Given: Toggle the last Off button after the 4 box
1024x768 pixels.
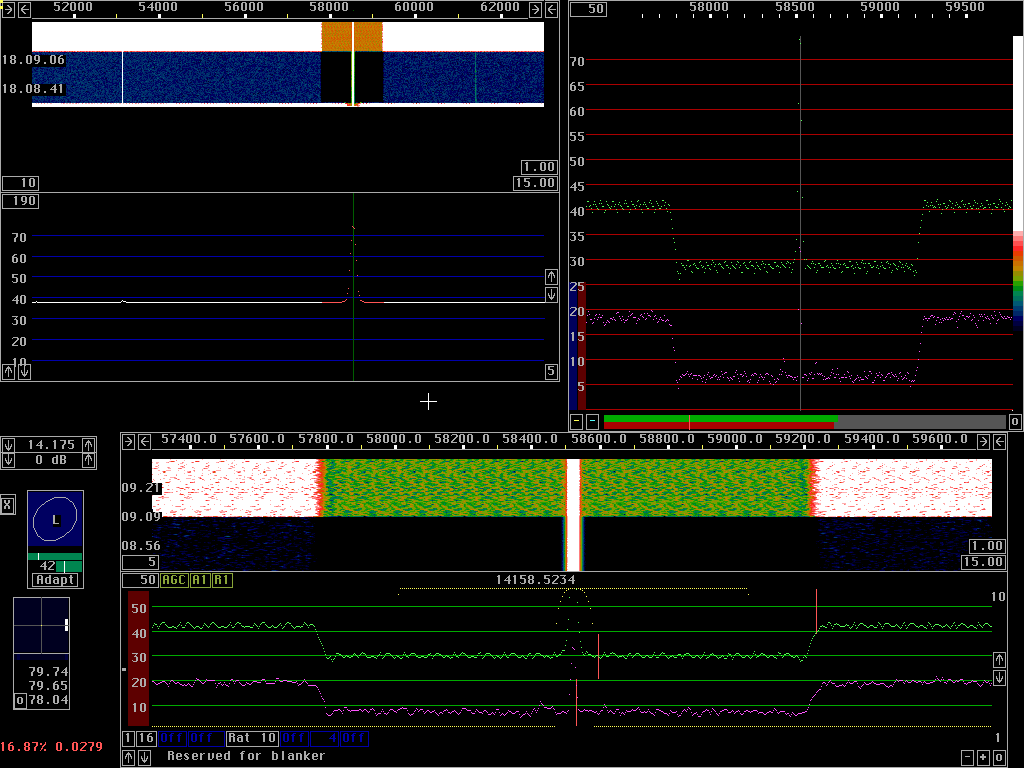Looking at the screenshot, I should click(x=354, y=739).
